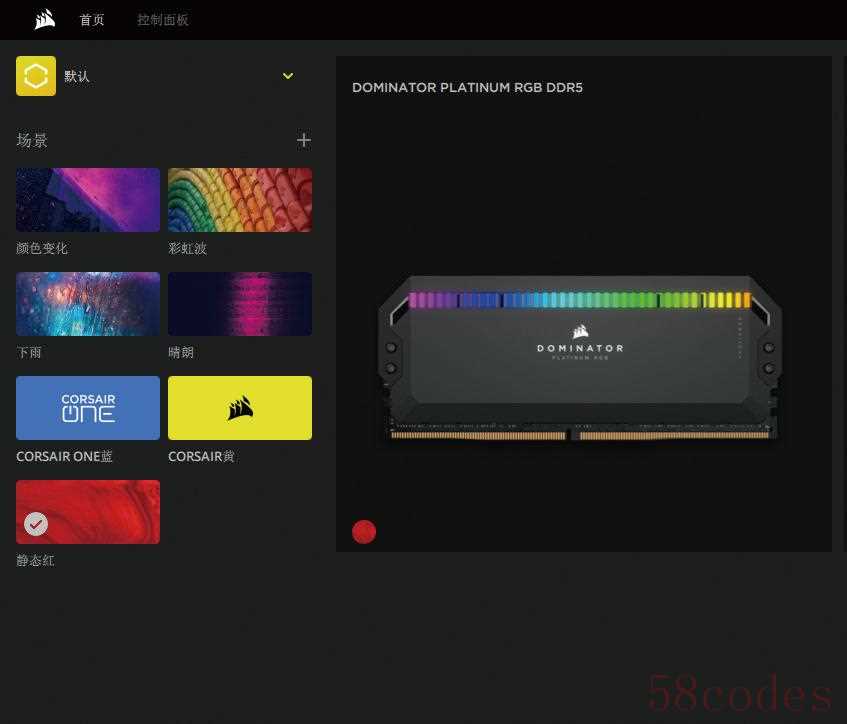Click the red color dot in device panel
Image resolution: width=847 pixels, height=724 pixels.
pos(364,532)
